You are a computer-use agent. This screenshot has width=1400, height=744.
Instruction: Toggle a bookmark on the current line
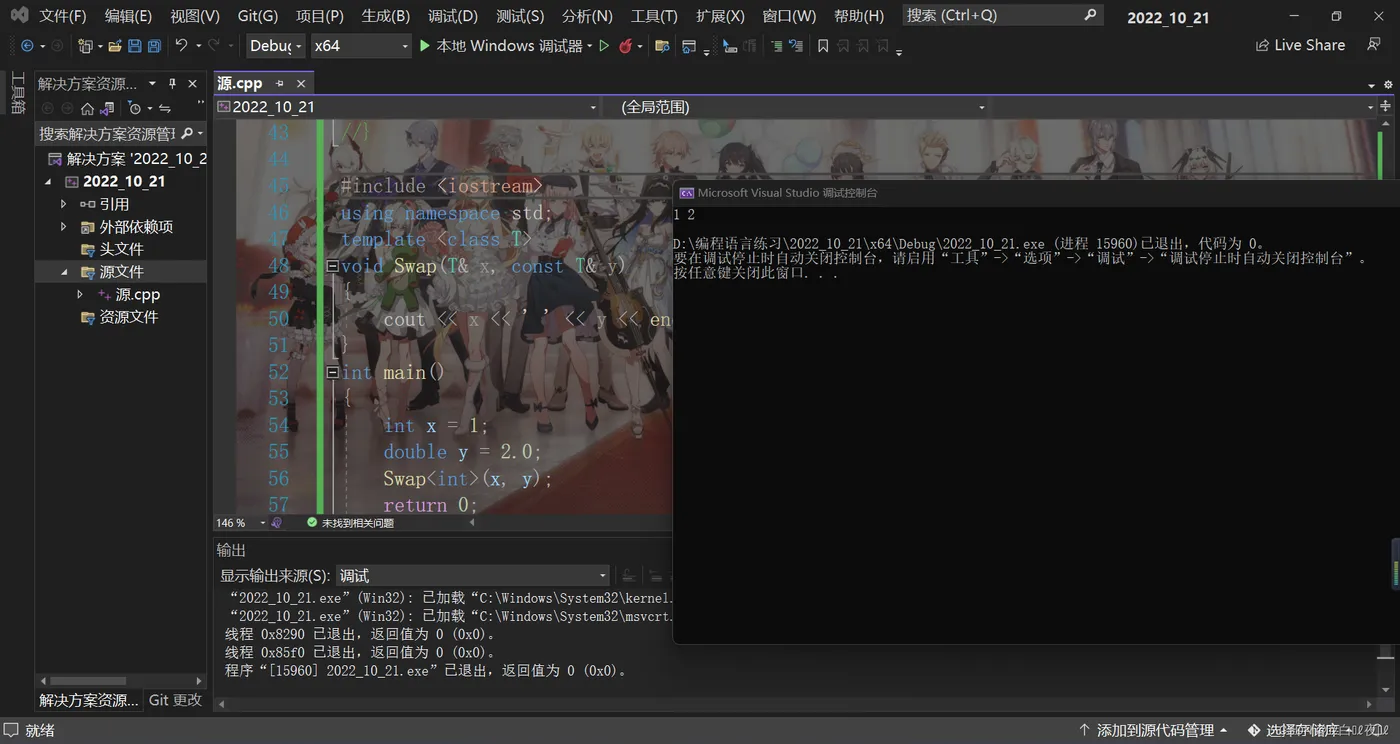pyautogui.click(x=823, y=46)
